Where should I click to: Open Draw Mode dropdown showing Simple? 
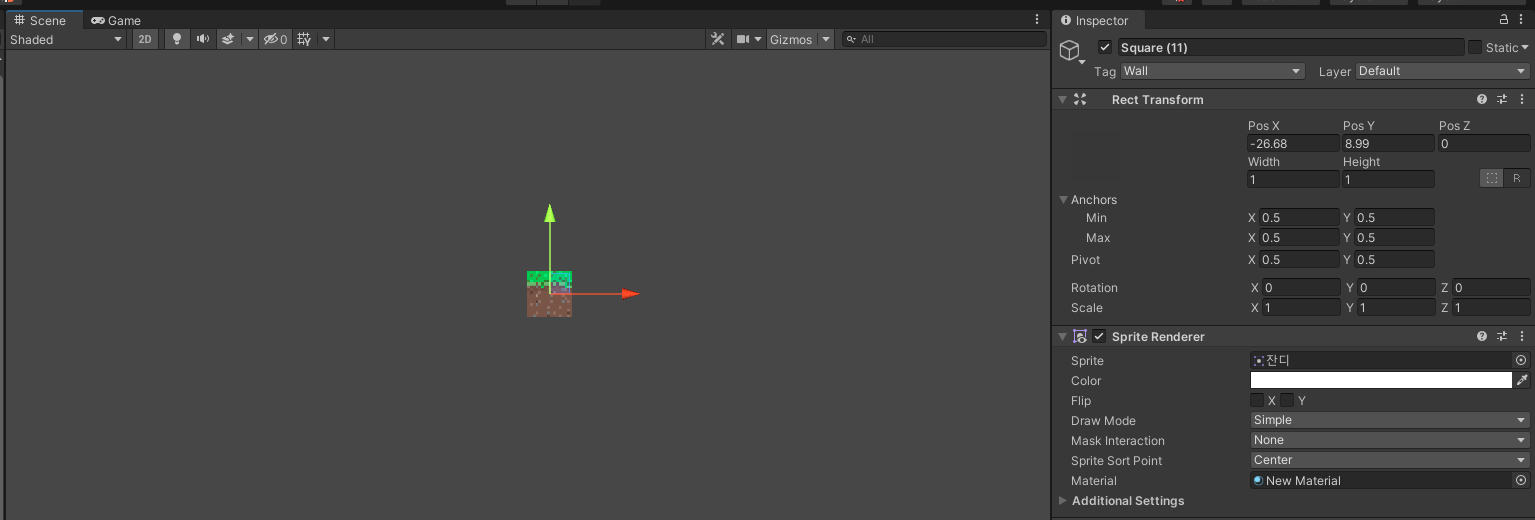[1390, 420]
